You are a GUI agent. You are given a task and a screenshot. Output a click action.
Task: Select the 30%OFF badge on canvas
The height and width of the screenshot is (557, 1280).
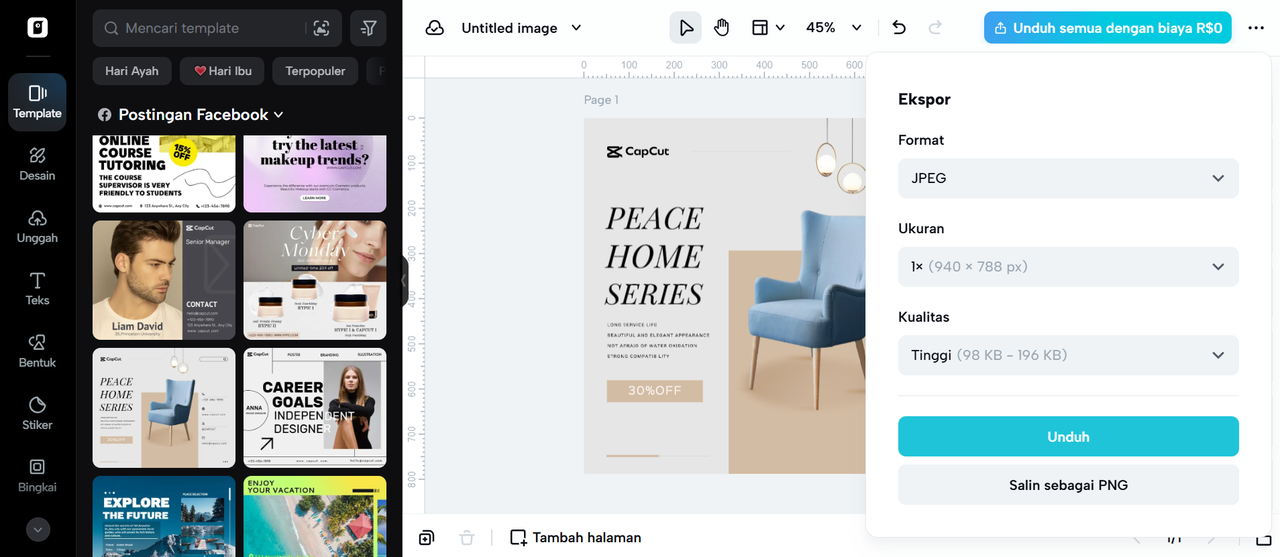click(x=655, y=391)
